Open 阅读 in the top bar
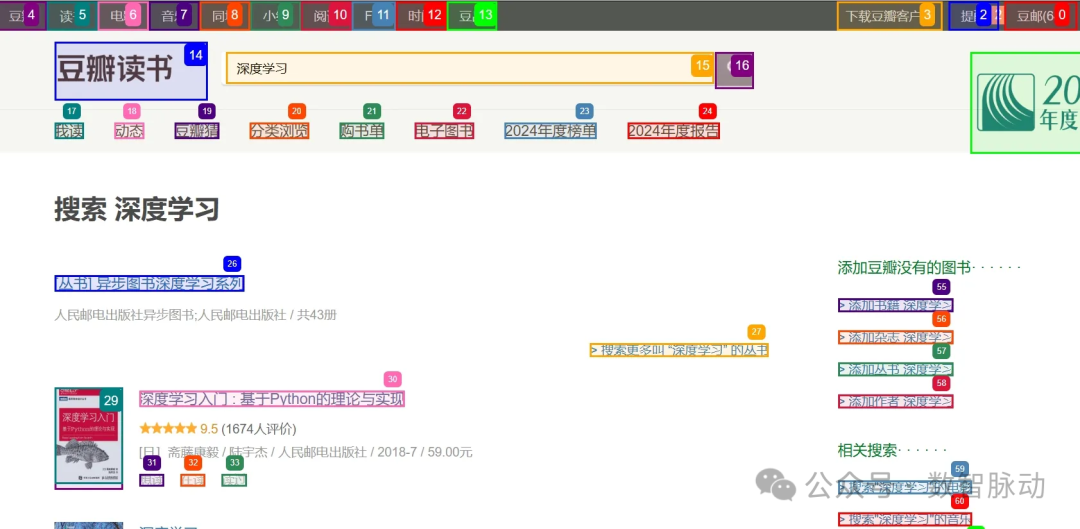Screen dimensions: 1080x529 point(326,16)
